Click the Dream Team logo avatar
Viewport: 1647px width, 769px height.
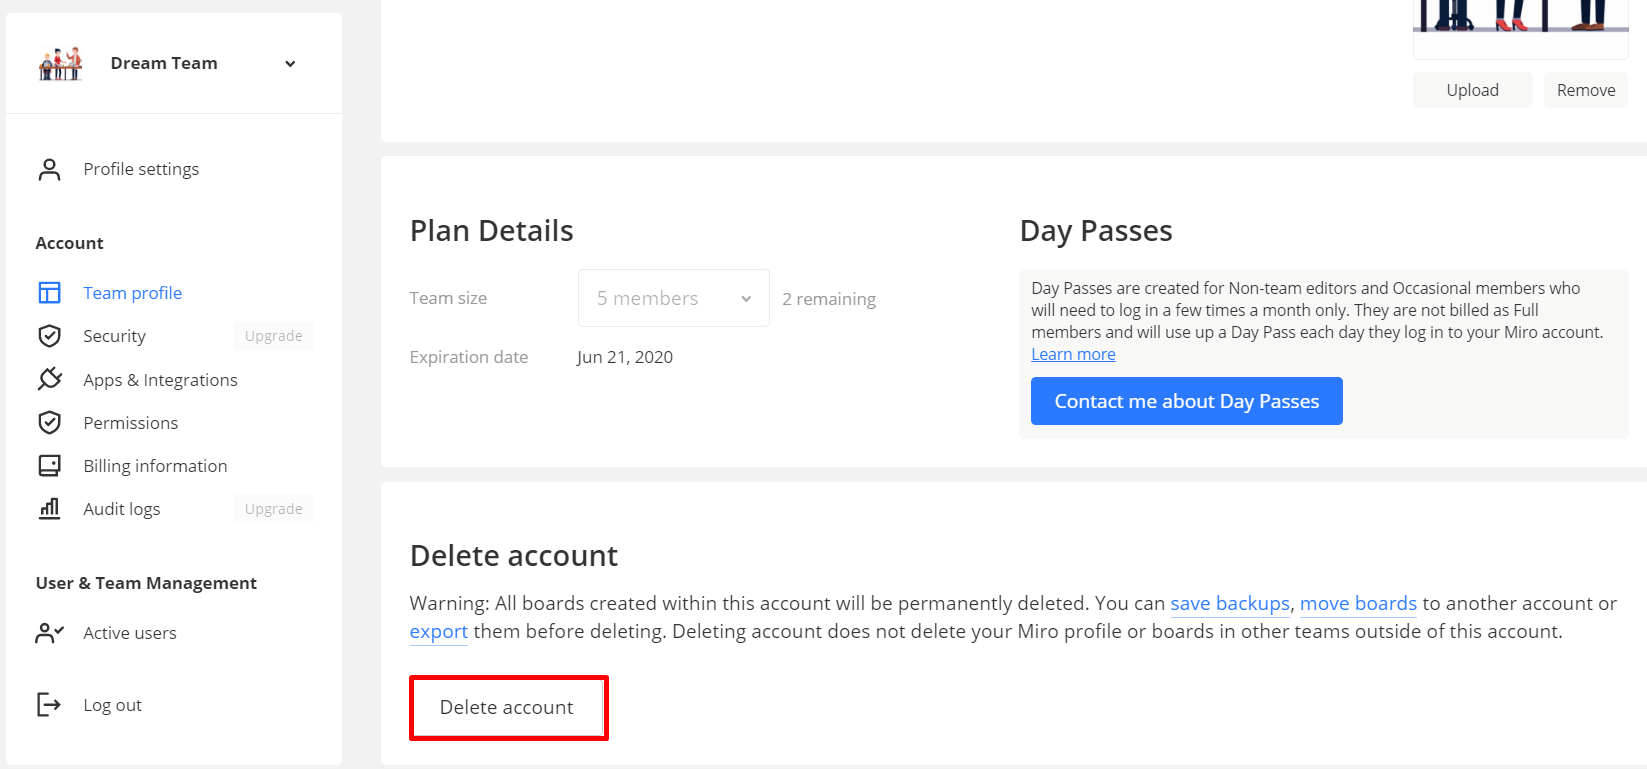[60, 64]
